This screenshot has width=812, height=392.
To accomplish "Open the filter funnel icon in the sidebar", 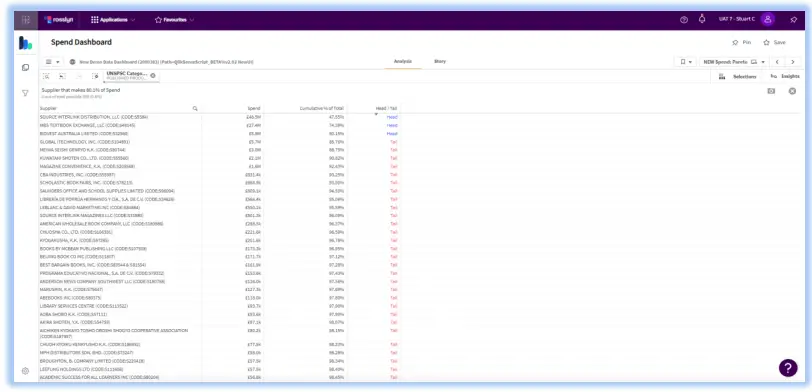I will click(x=25, y=93).
